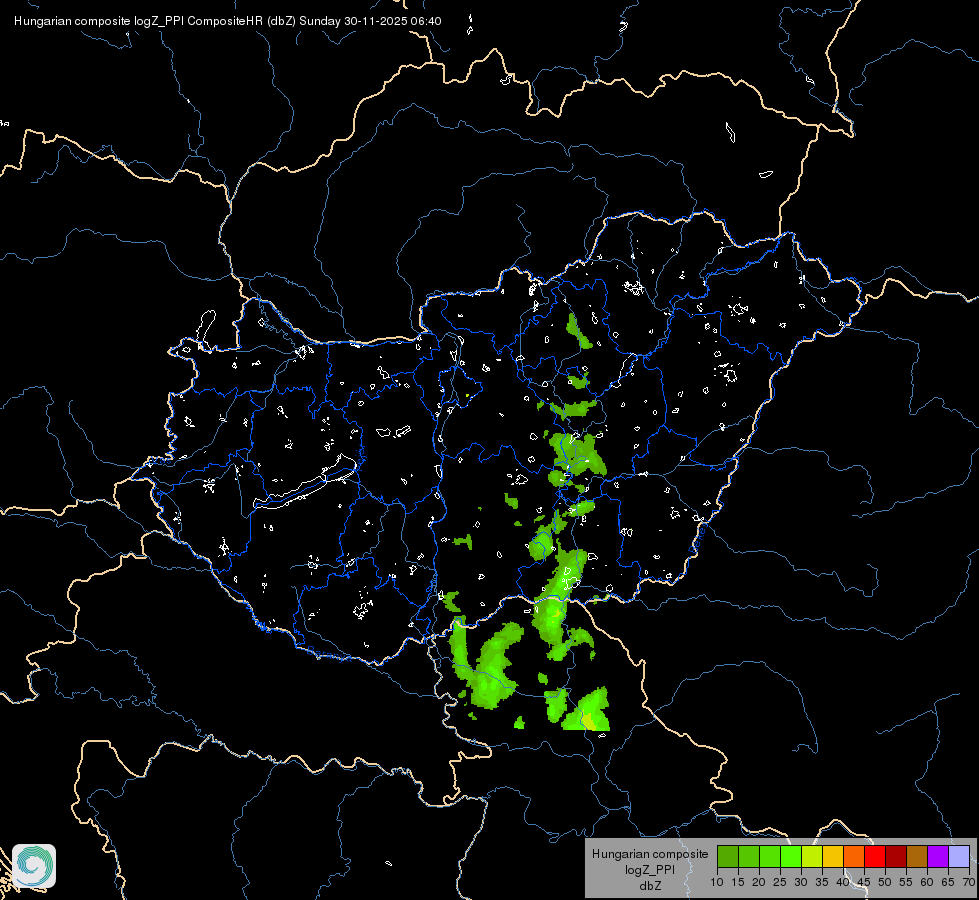Screen dimensions: 979x900
Task: Click the brown 55–60 dBZ legend swatch
Action: 917,856
